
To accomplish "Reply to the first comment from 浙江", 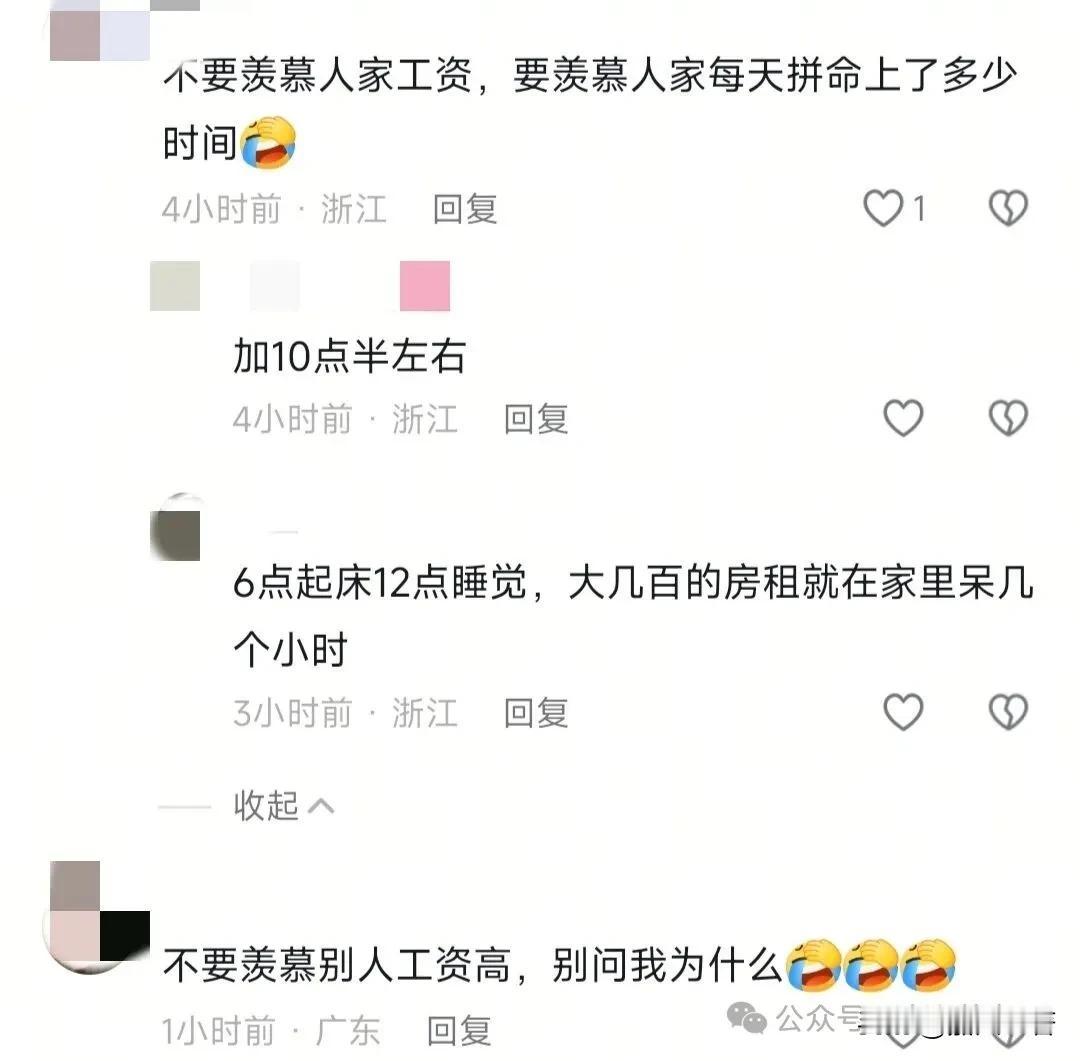I will (x=465, y=209).
